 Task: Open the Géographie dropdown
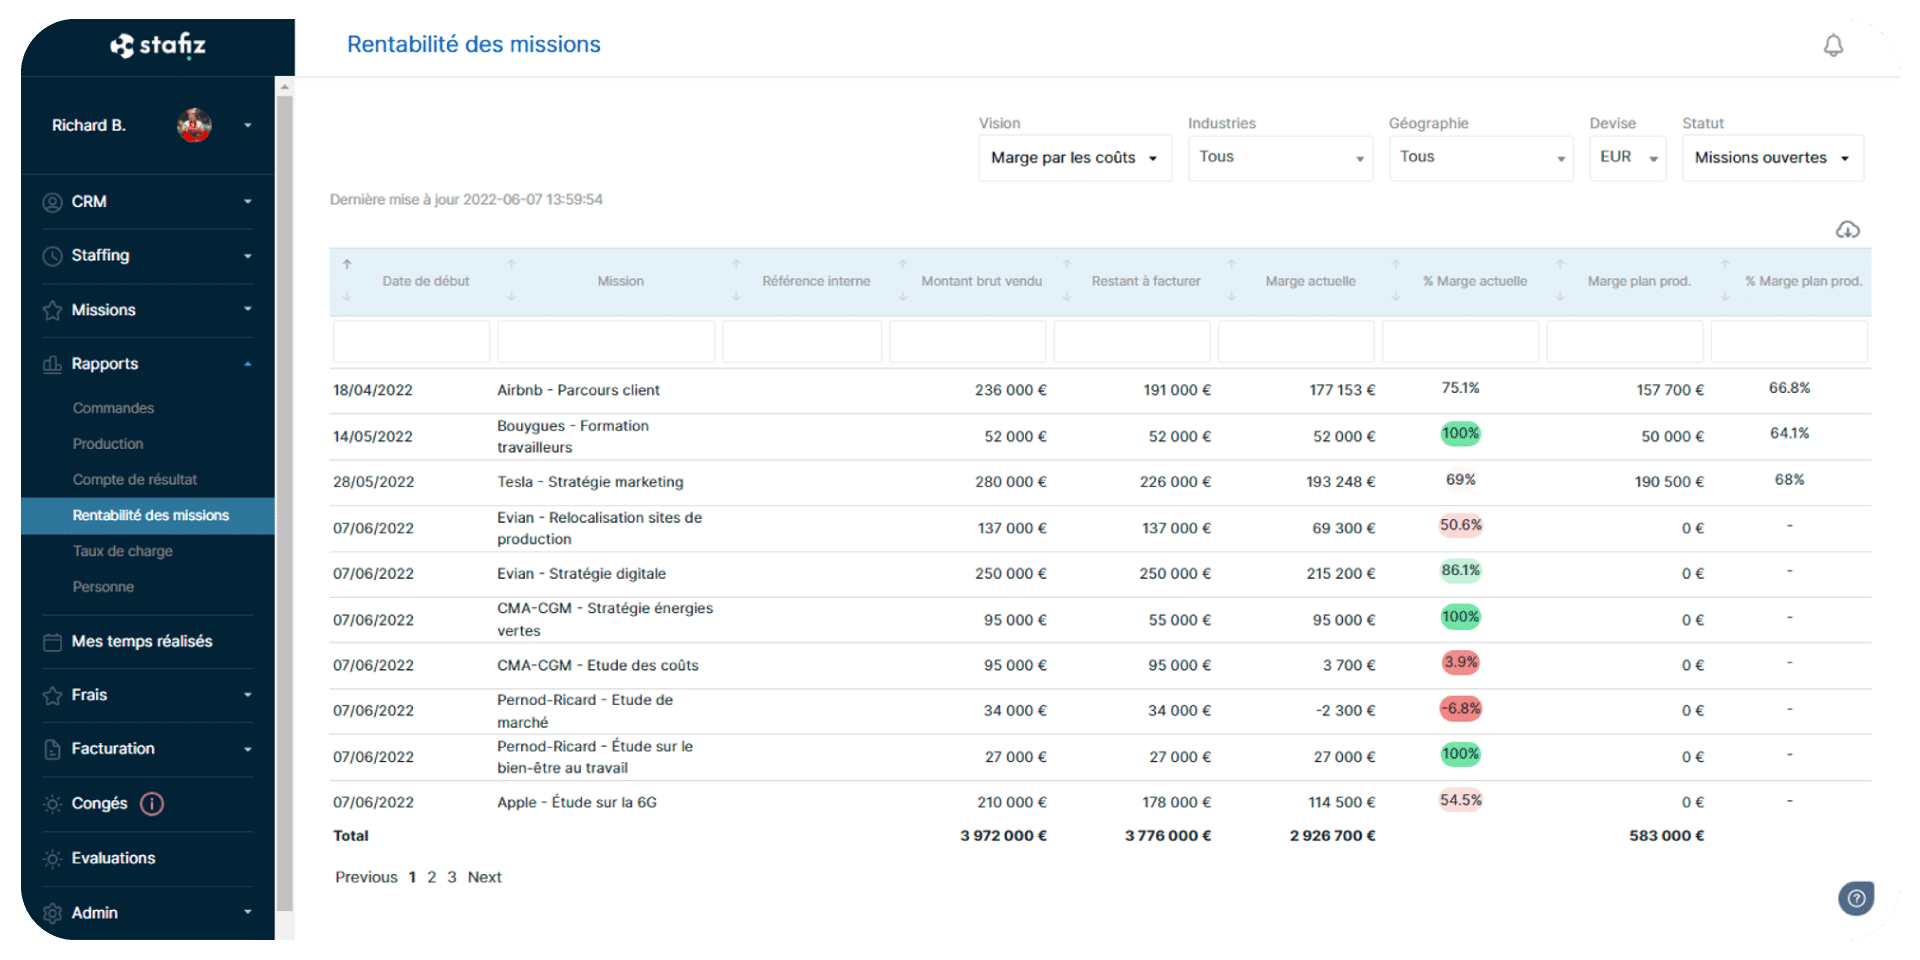(1481, 158)
